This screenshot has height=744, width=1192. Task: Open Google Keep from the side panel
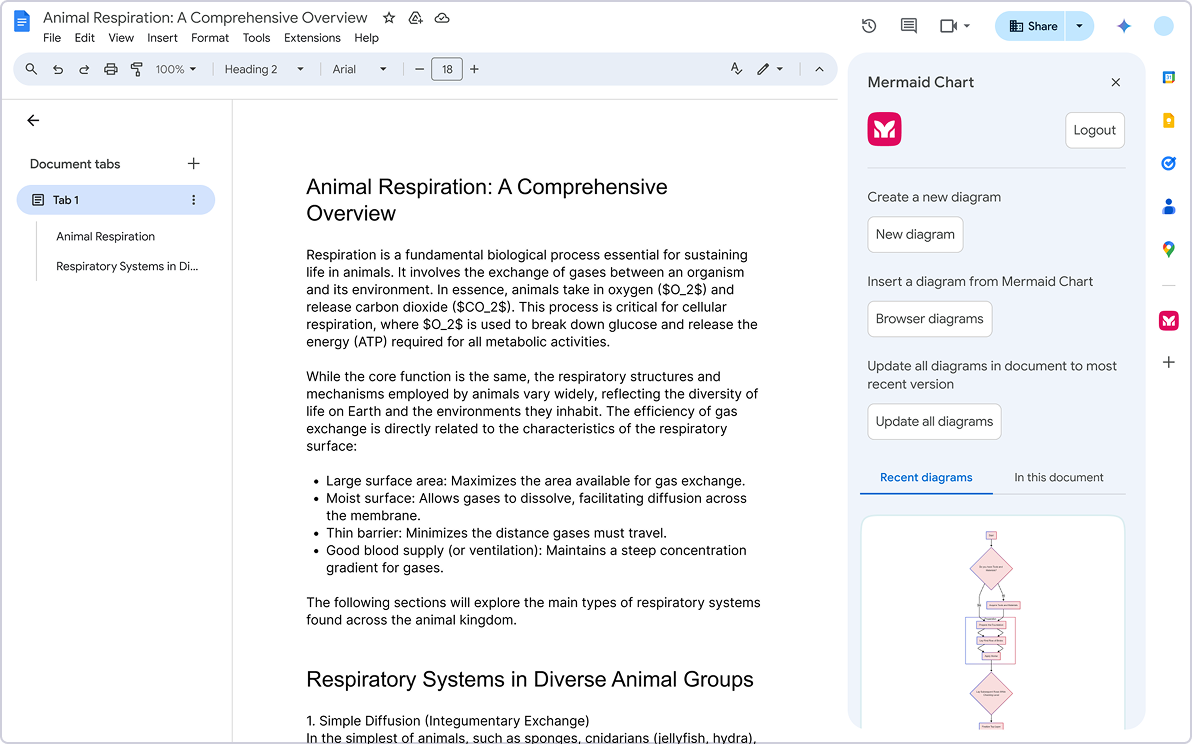pos(1168,119)
